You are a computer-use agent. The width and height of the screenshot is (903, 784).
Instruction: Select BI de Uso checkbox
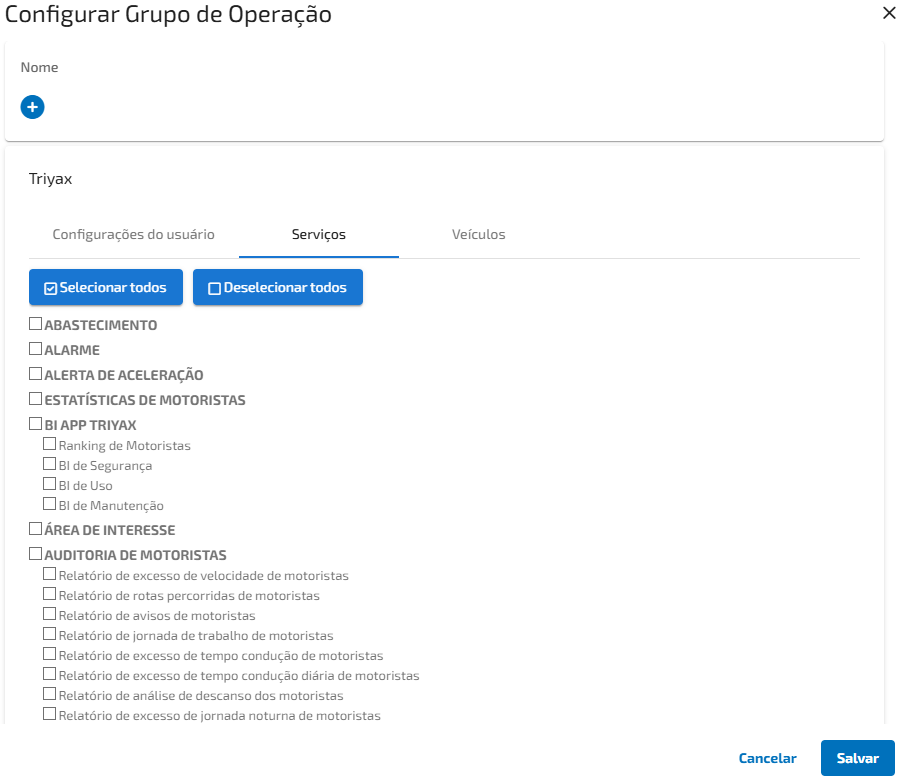50,484
